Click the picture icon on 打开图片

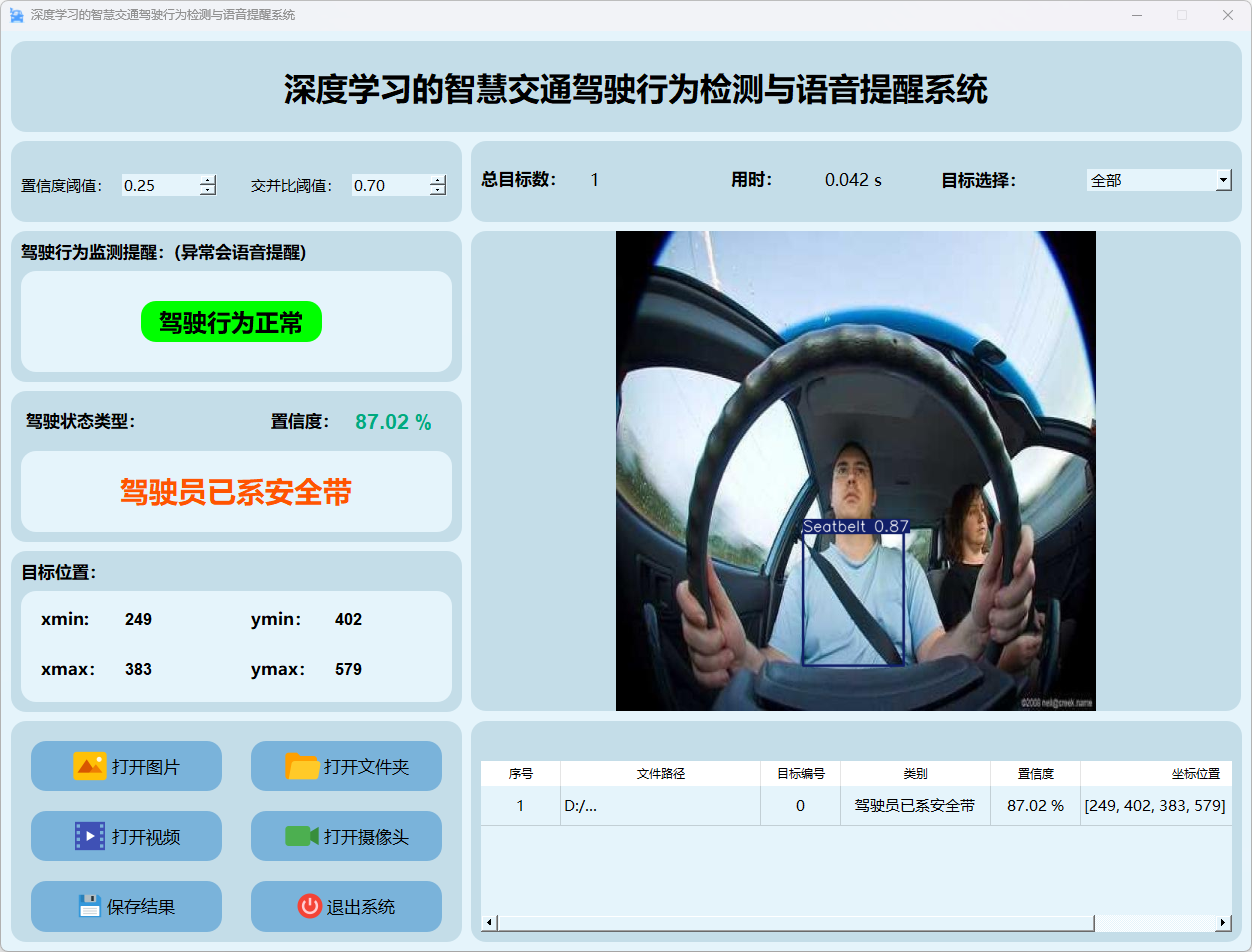(89, 766)
